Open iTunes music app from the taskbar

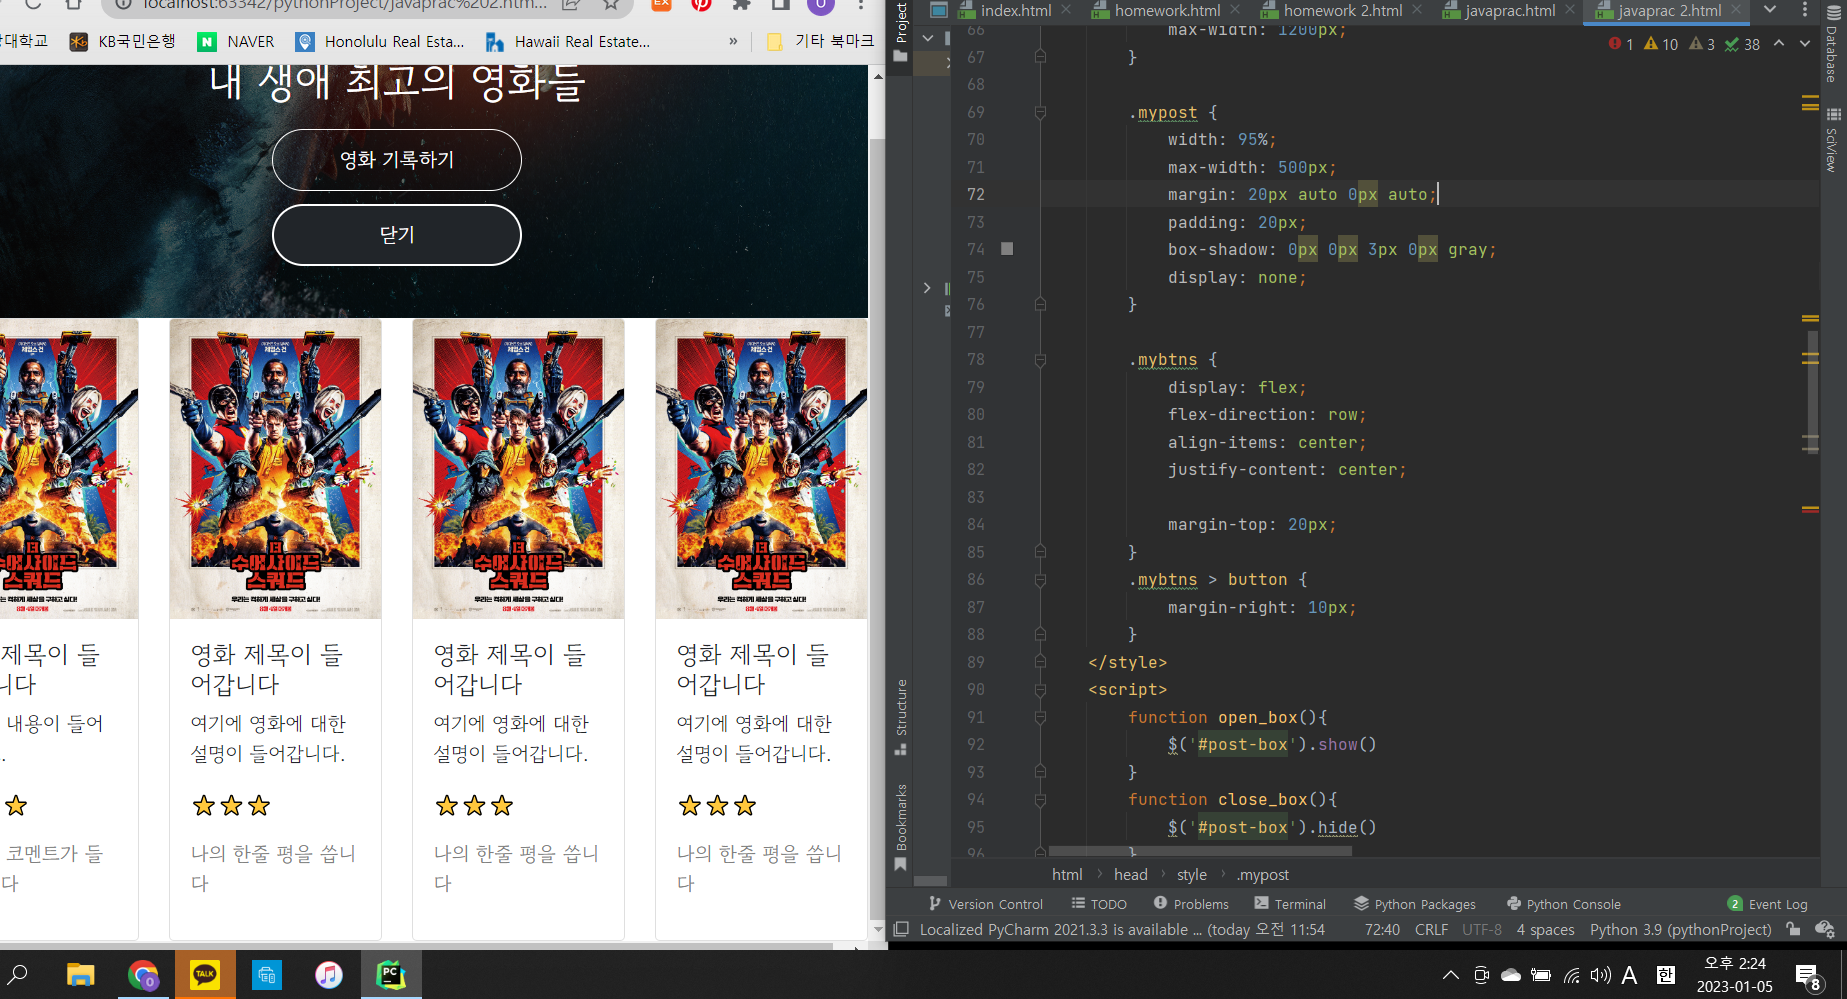tap(329, 974)
